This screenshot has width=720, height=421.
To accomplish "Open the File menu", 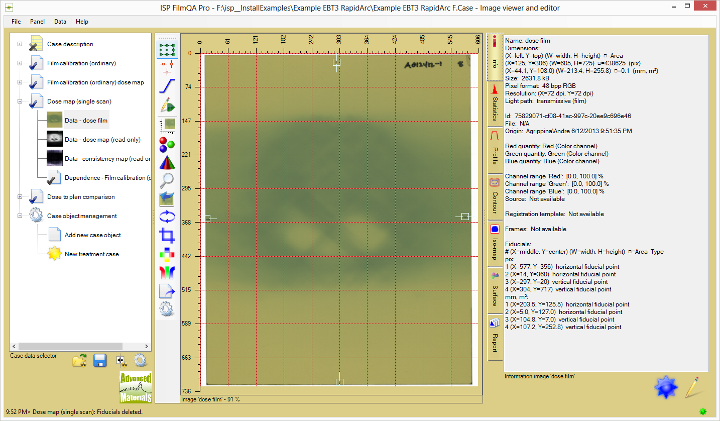I will click(16, 22).
